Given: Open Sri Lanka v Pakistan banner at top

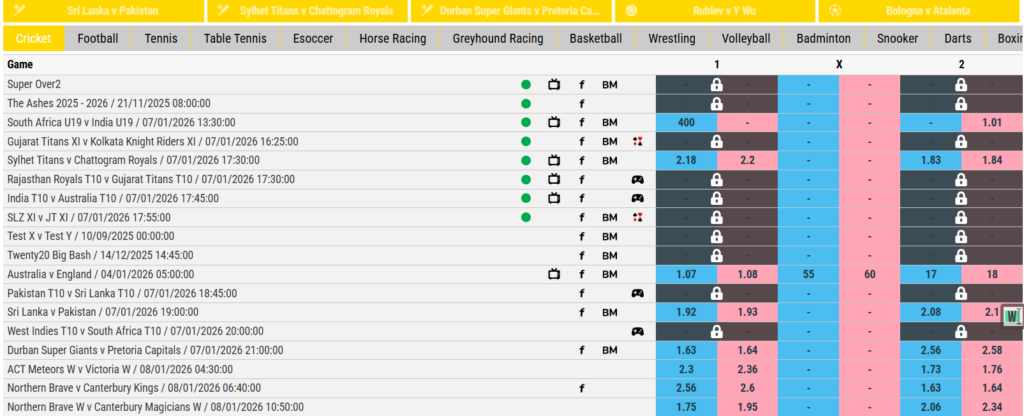Looking at the screenshot, I should click(x=103, y=10).
